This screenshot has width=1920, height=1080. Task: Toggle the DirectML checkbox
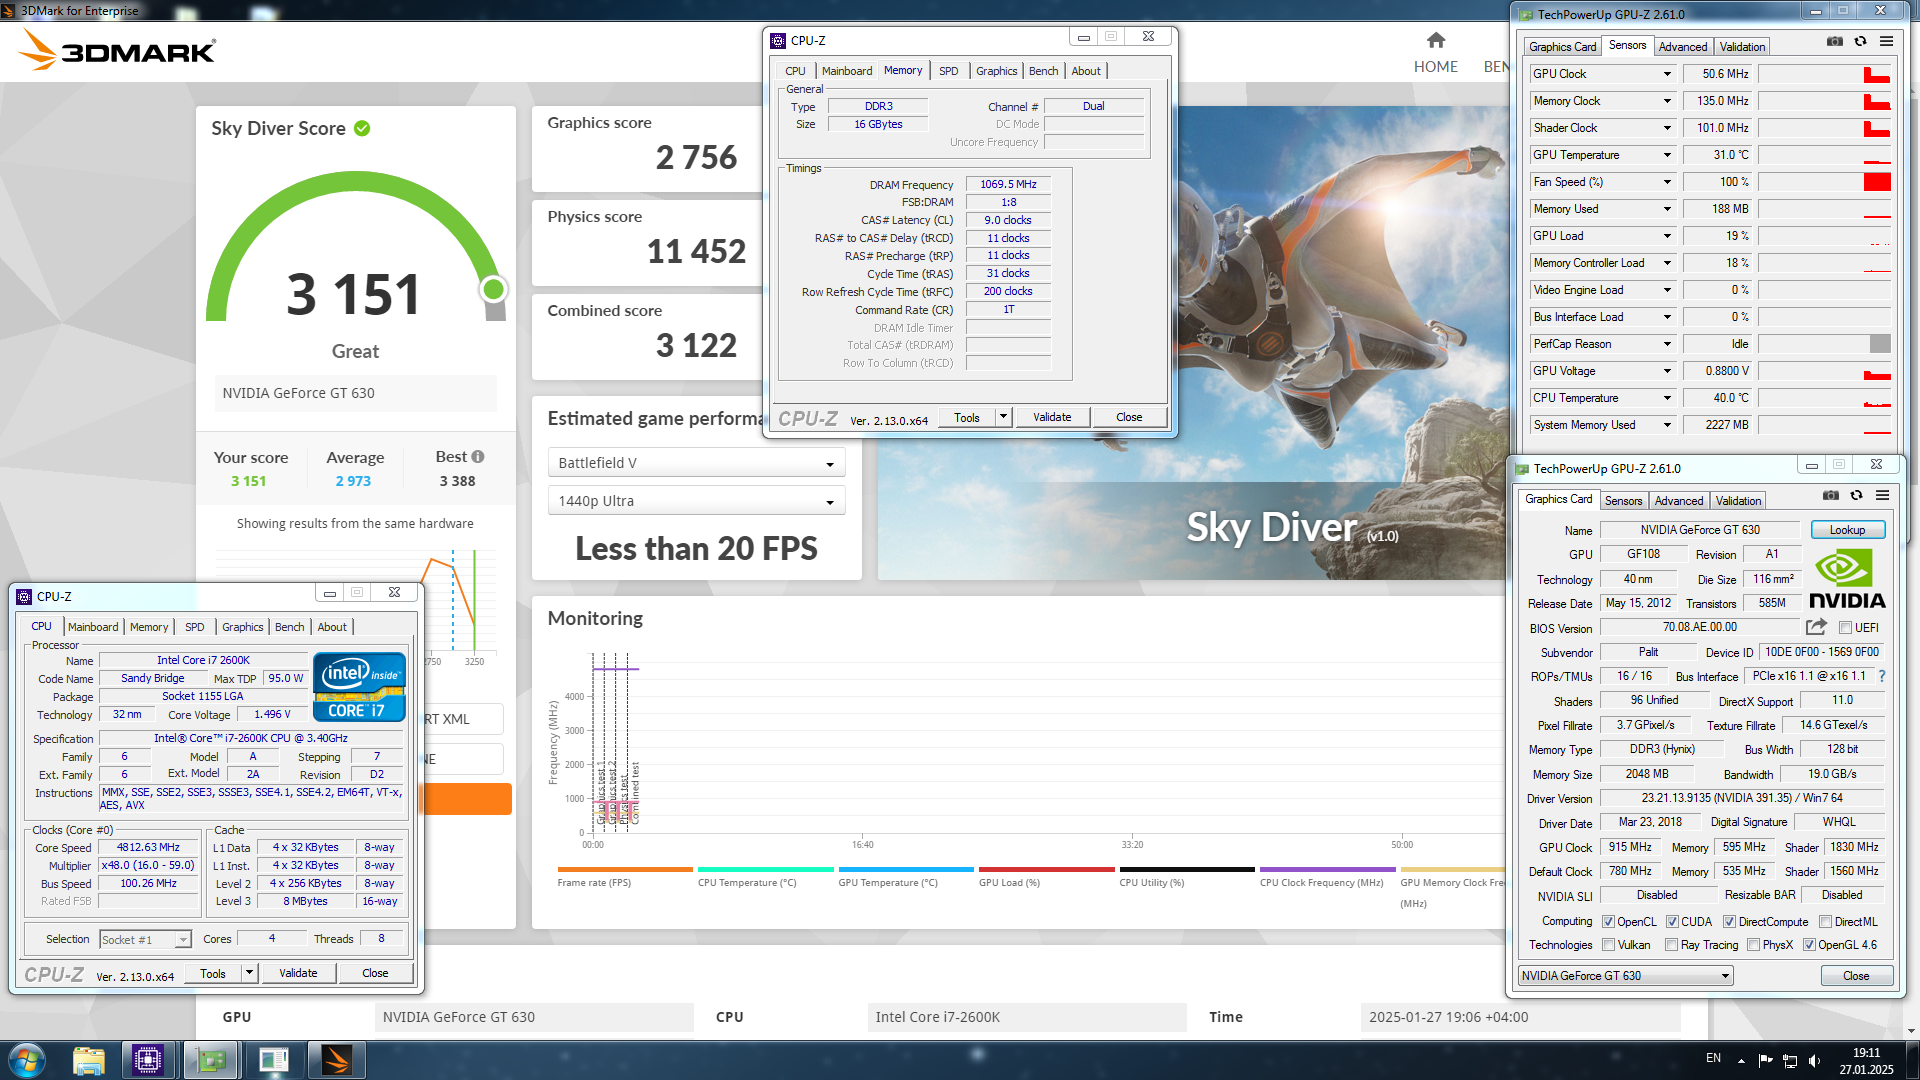click(1825, 922)
